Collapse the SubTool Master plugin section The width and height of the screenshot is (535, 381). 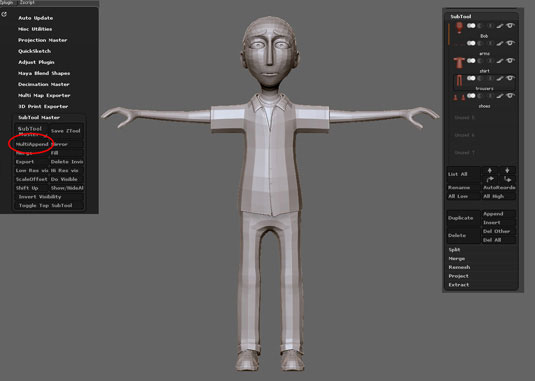click(x=39, y=117)
